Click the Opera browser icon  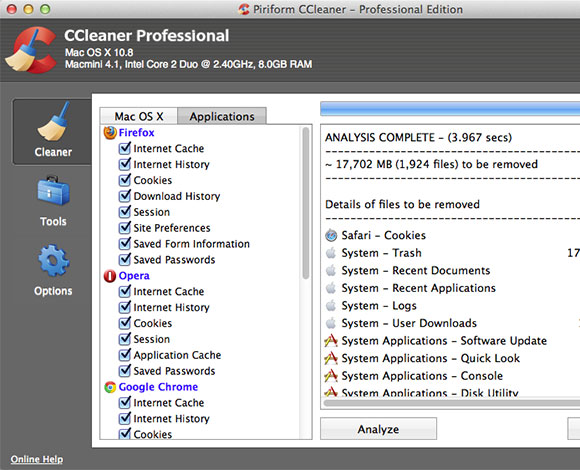click(110, 276)
